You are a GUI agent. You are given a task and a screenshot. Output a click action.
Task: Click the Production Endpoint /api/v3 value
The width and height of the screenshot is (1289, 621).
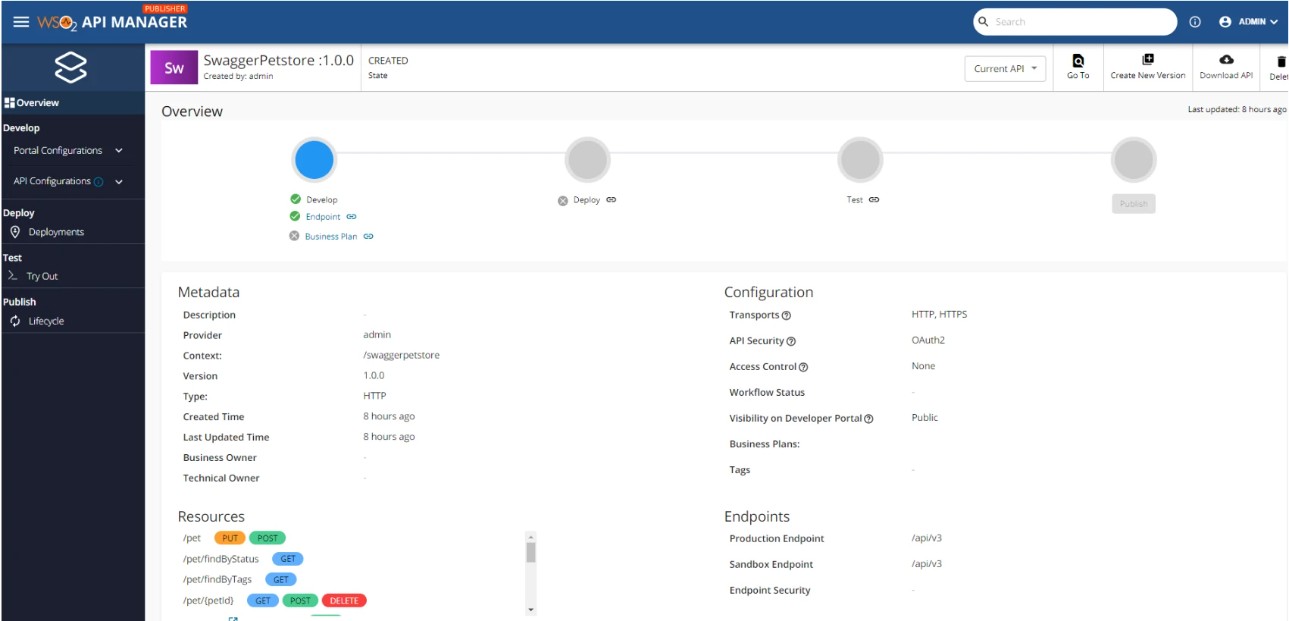(927, 538)
